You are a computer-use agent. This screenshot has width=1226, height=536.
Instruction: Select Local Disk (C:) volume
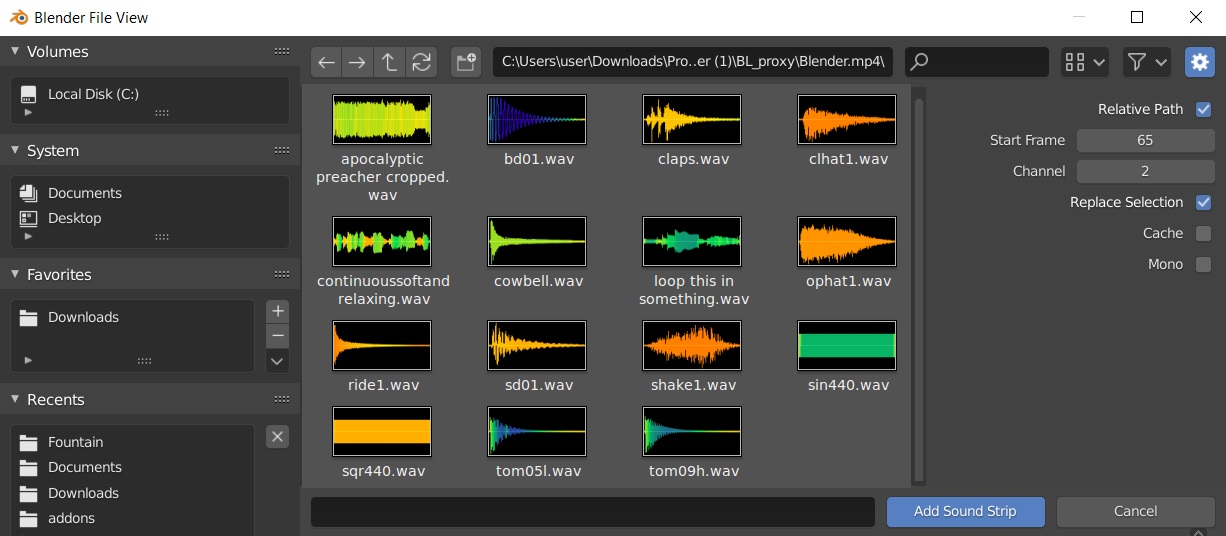point(150,94)
